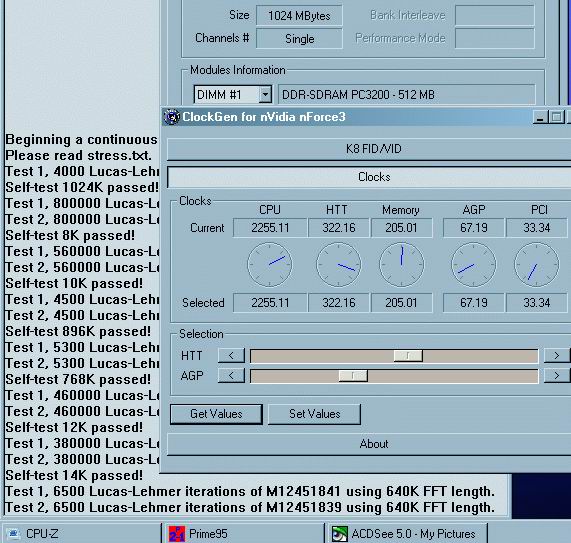Minimize the ClockGen window

coord(540,117)
